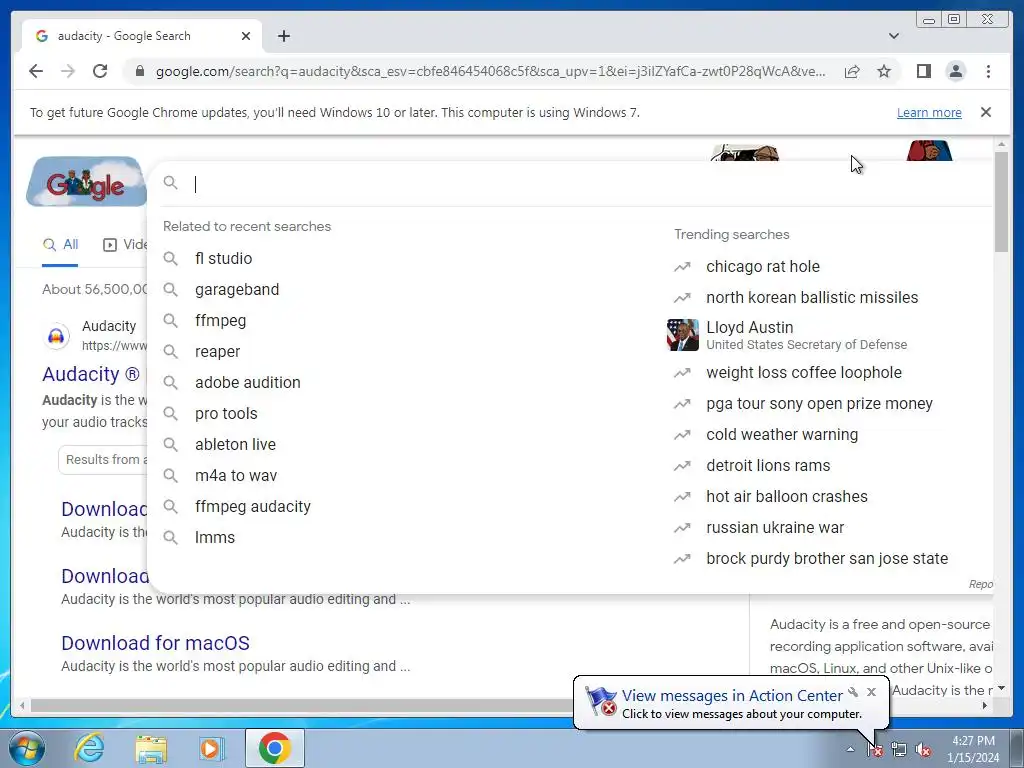Click the horizontal scrollbar thumb

[301, 706]
